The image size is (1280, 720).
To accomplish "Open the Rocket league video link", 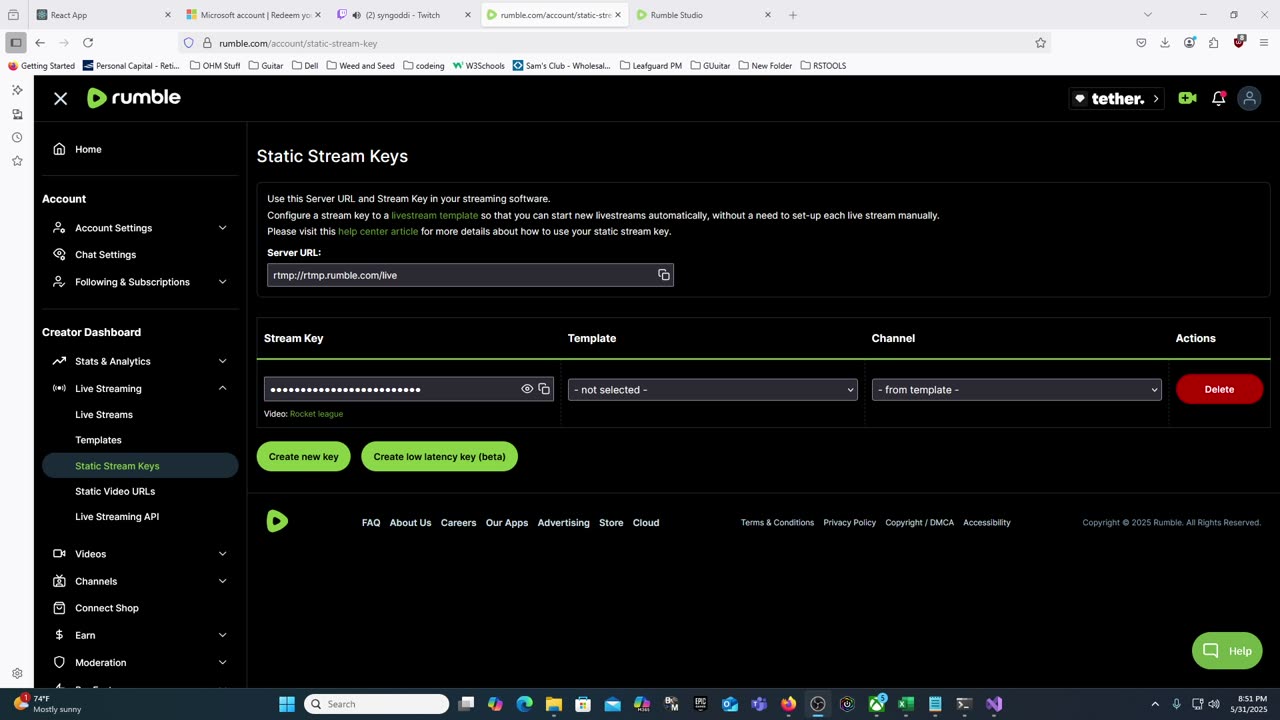I will [316, 414].
